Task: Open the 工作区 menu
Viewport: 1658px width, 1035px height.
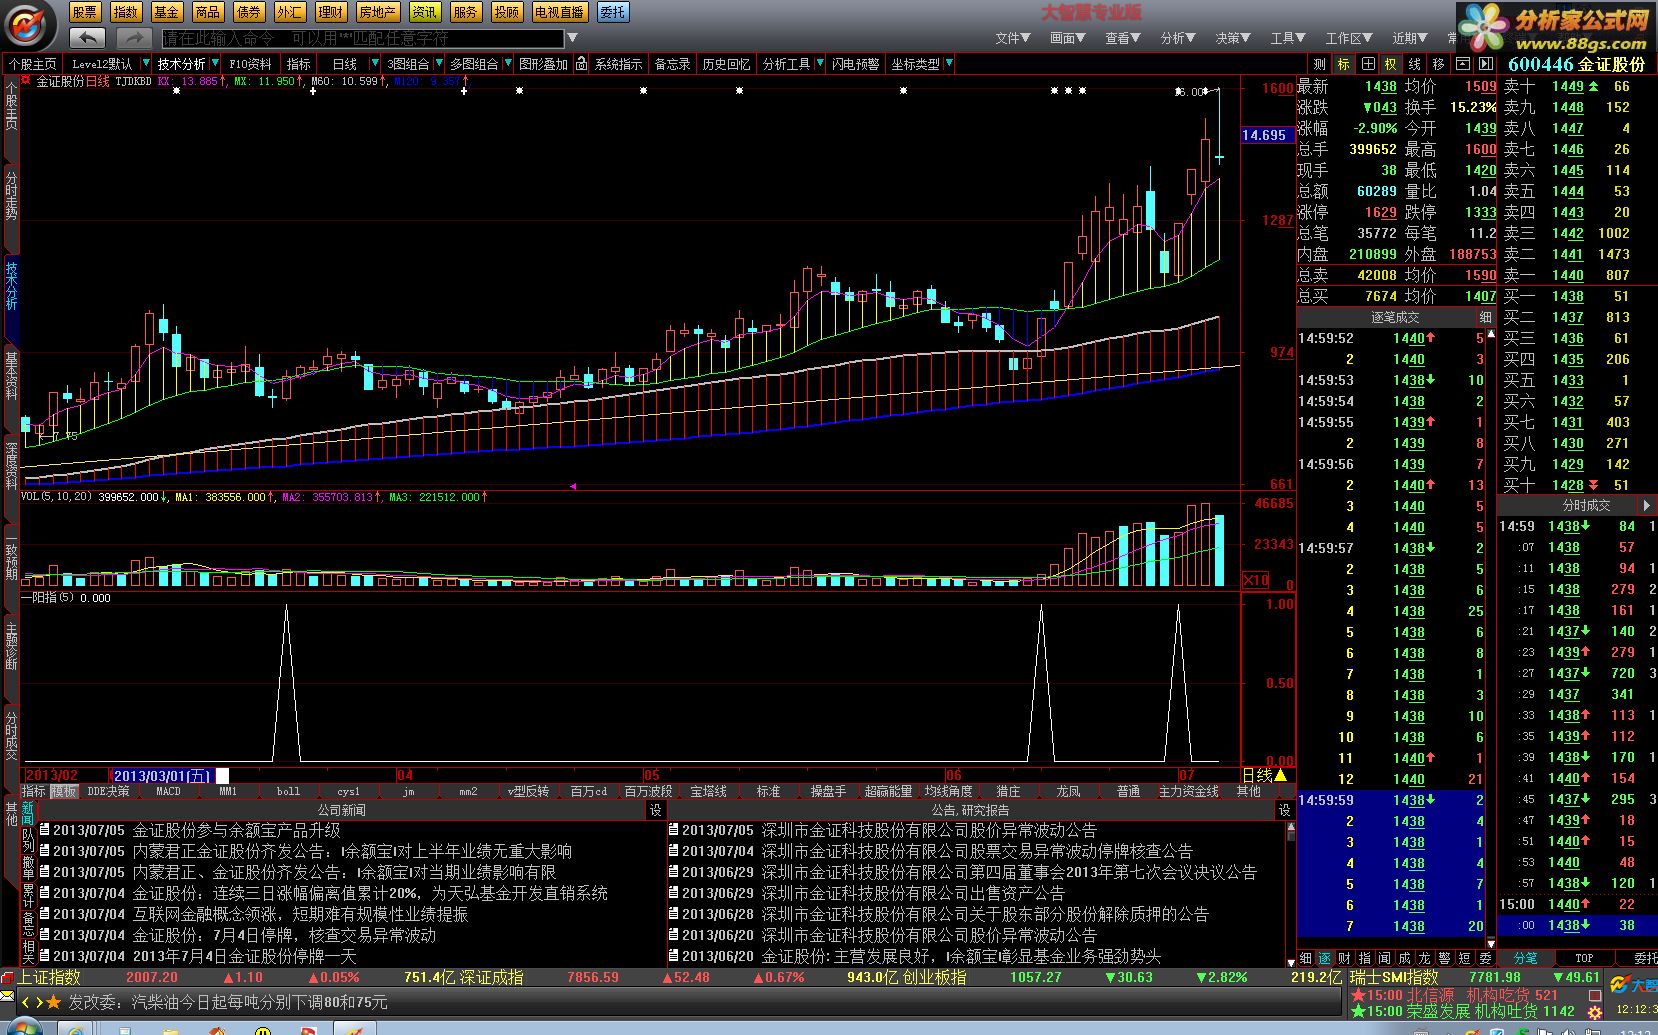Action: (1349, 38)
